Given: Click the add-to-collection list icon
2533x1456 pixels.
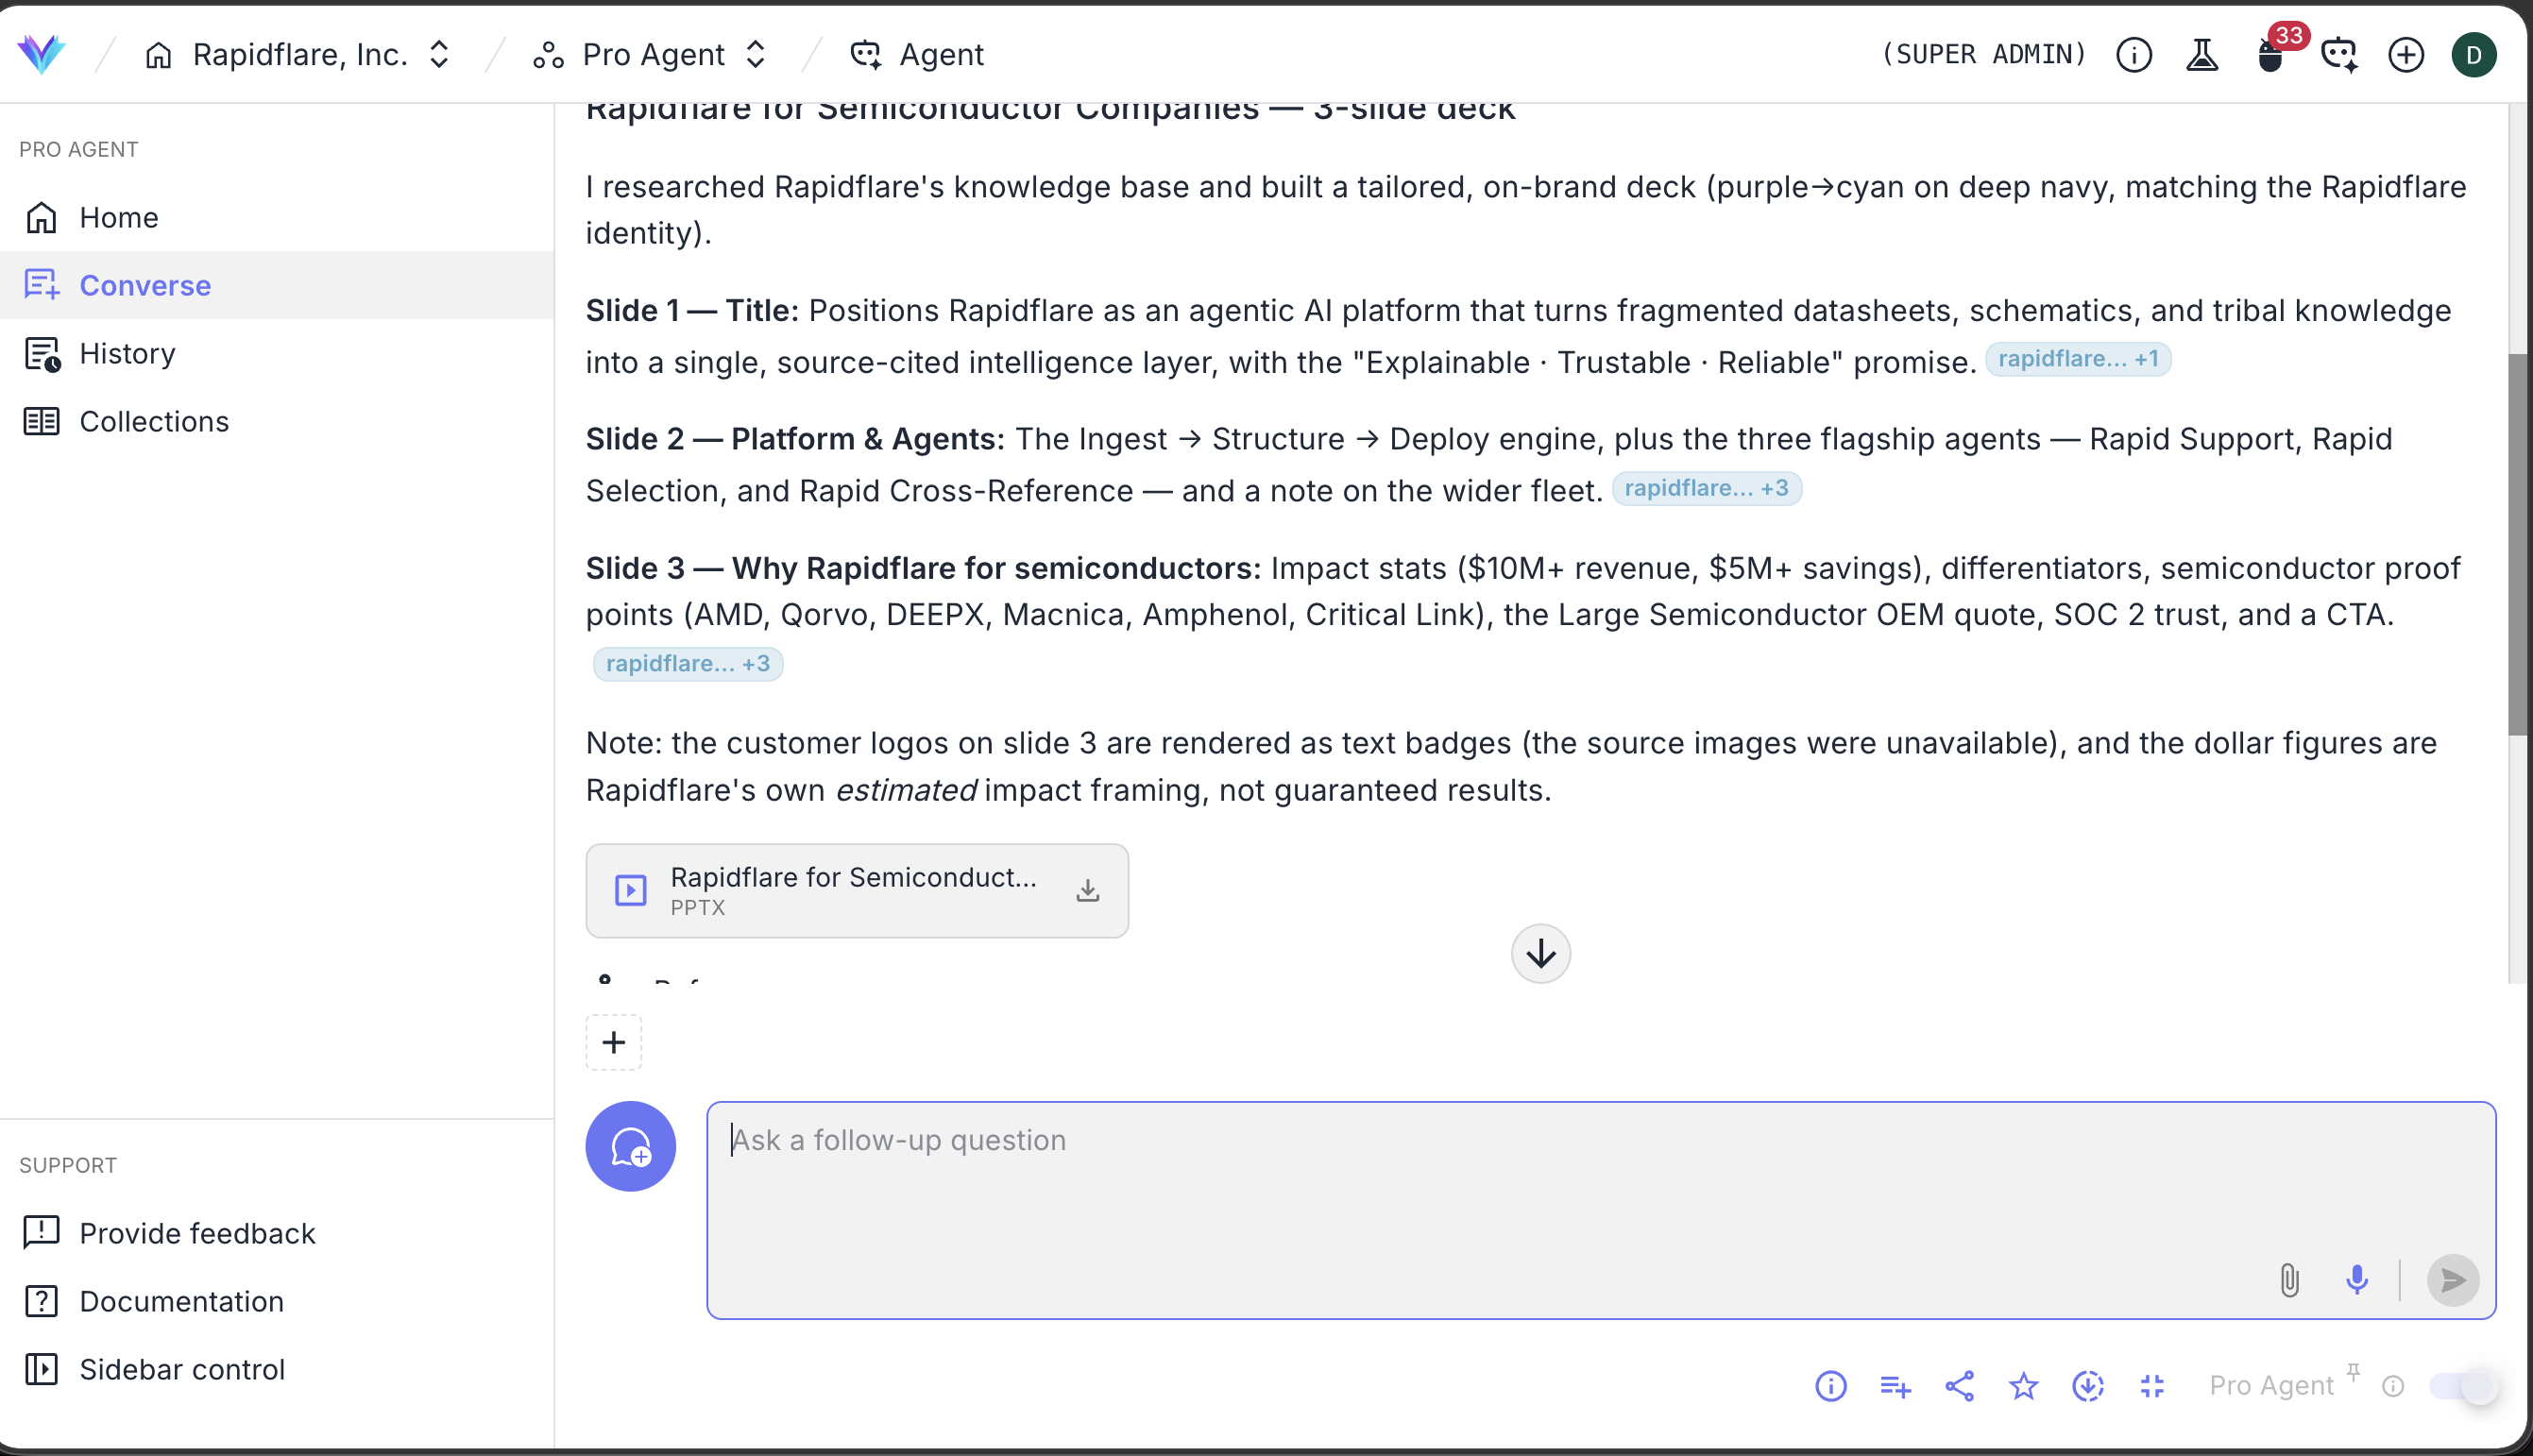Looking at the screenshot, I should click(x=1895, y=1386).
